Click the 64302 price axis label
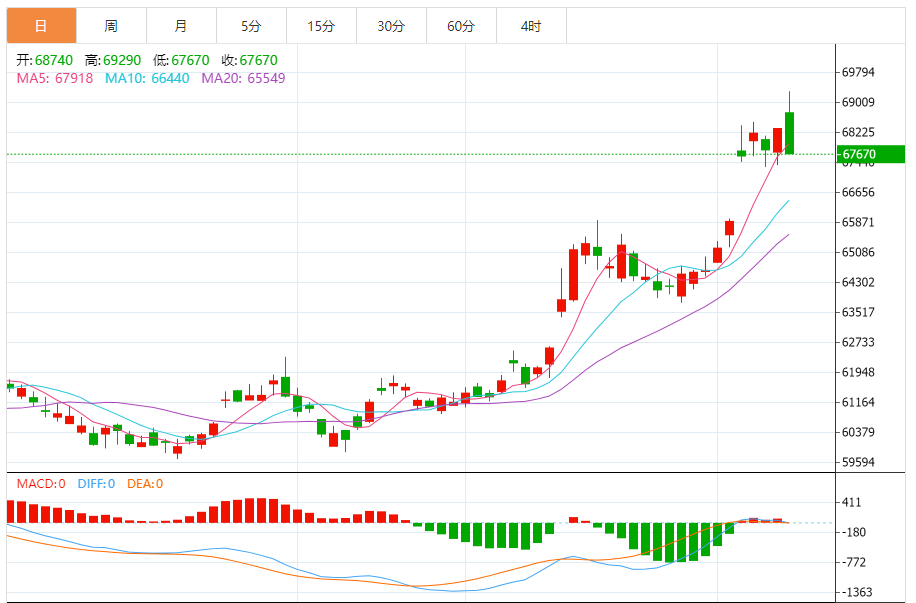This screenshot has height=603, width=916. coord(858,282)
